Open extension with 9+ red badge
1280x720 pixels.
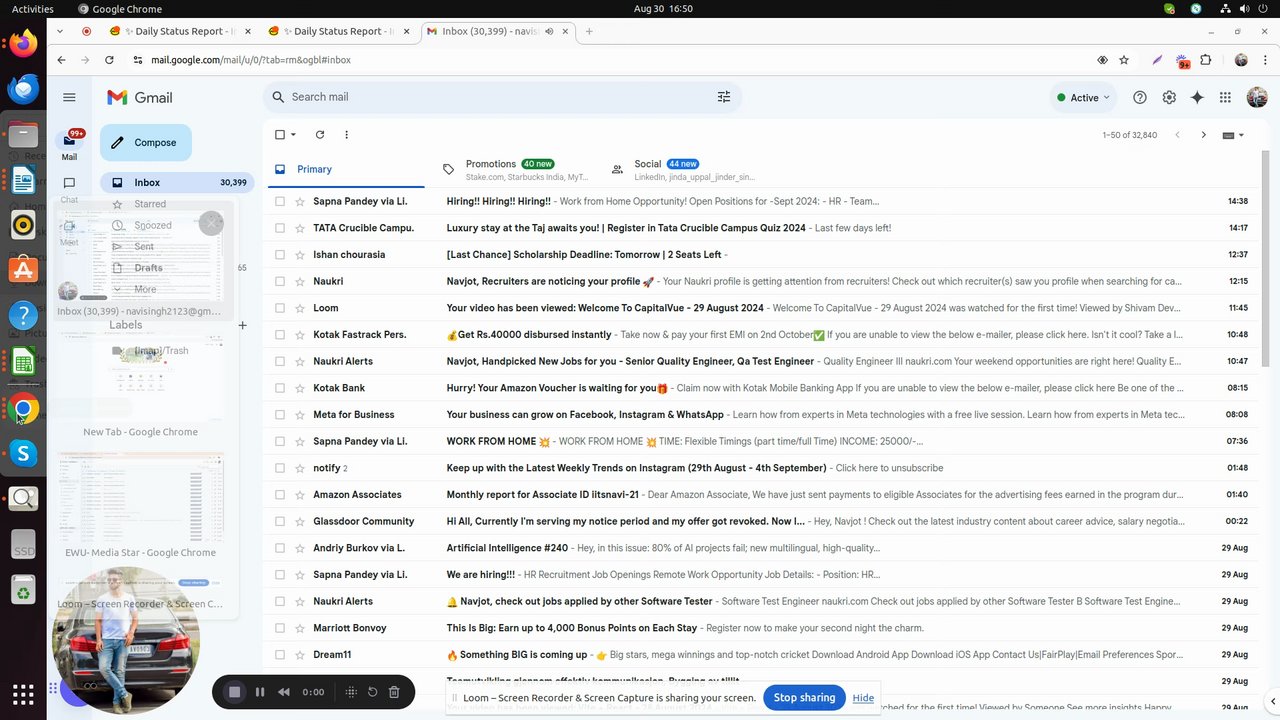[x=1183, y=61]
